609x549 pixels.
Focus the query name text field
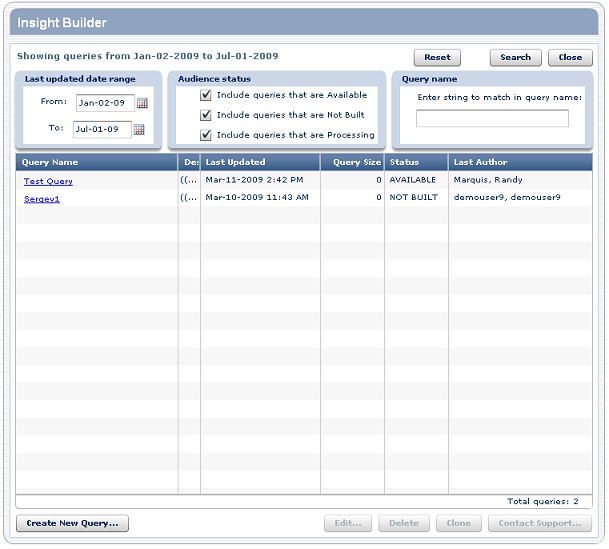point(492,119)
